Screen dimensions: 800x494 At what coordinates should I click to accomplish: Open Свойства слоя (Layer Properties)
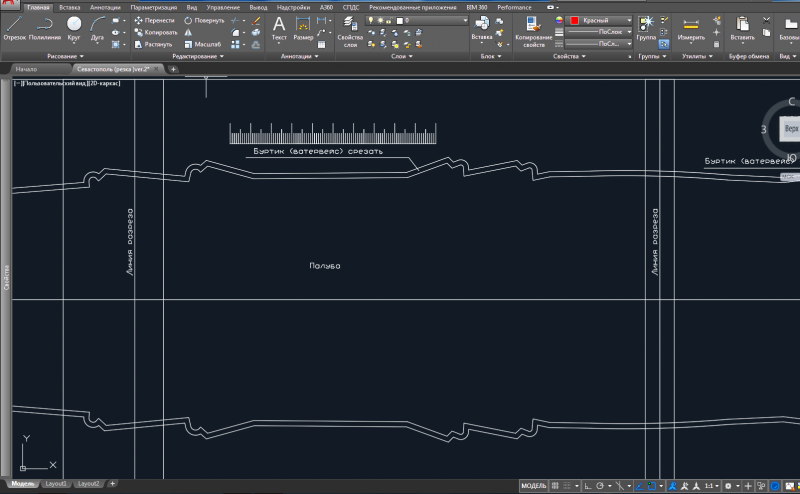350,26
